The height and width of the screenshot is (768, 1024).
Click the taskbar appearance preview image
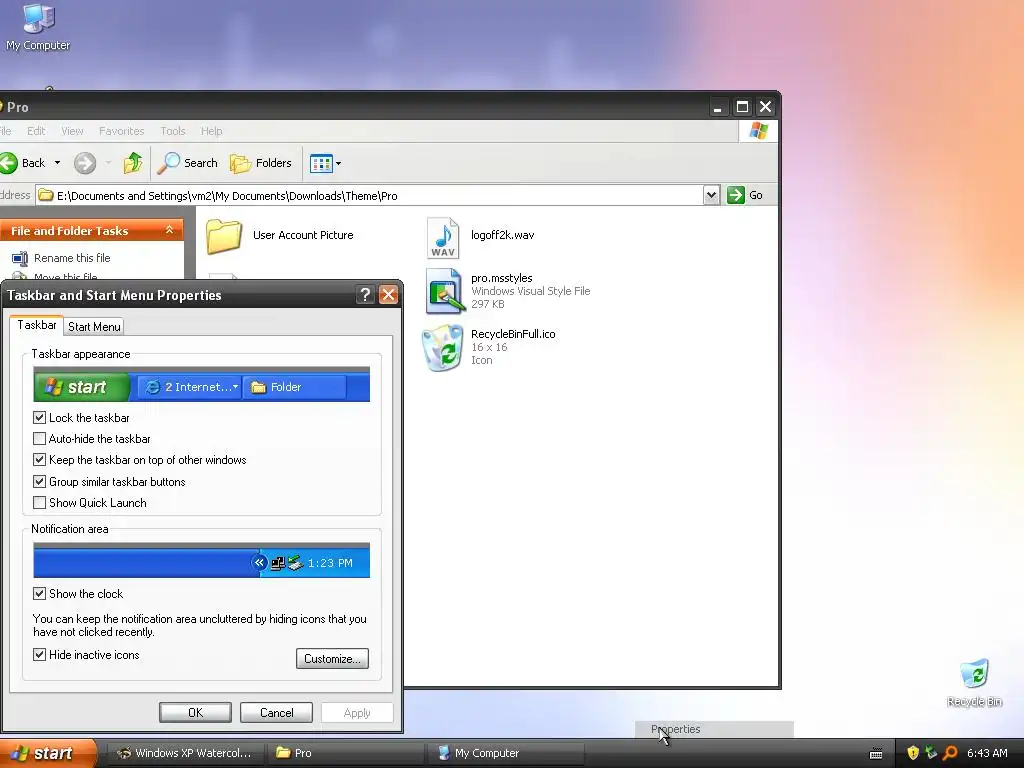point(201,384)
